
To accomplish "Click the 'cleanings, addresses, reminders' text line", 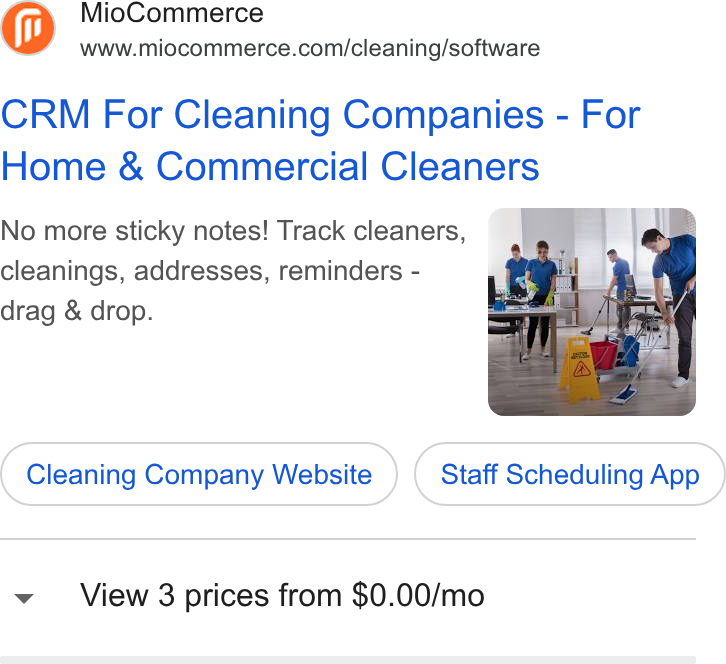I will 201,271.
